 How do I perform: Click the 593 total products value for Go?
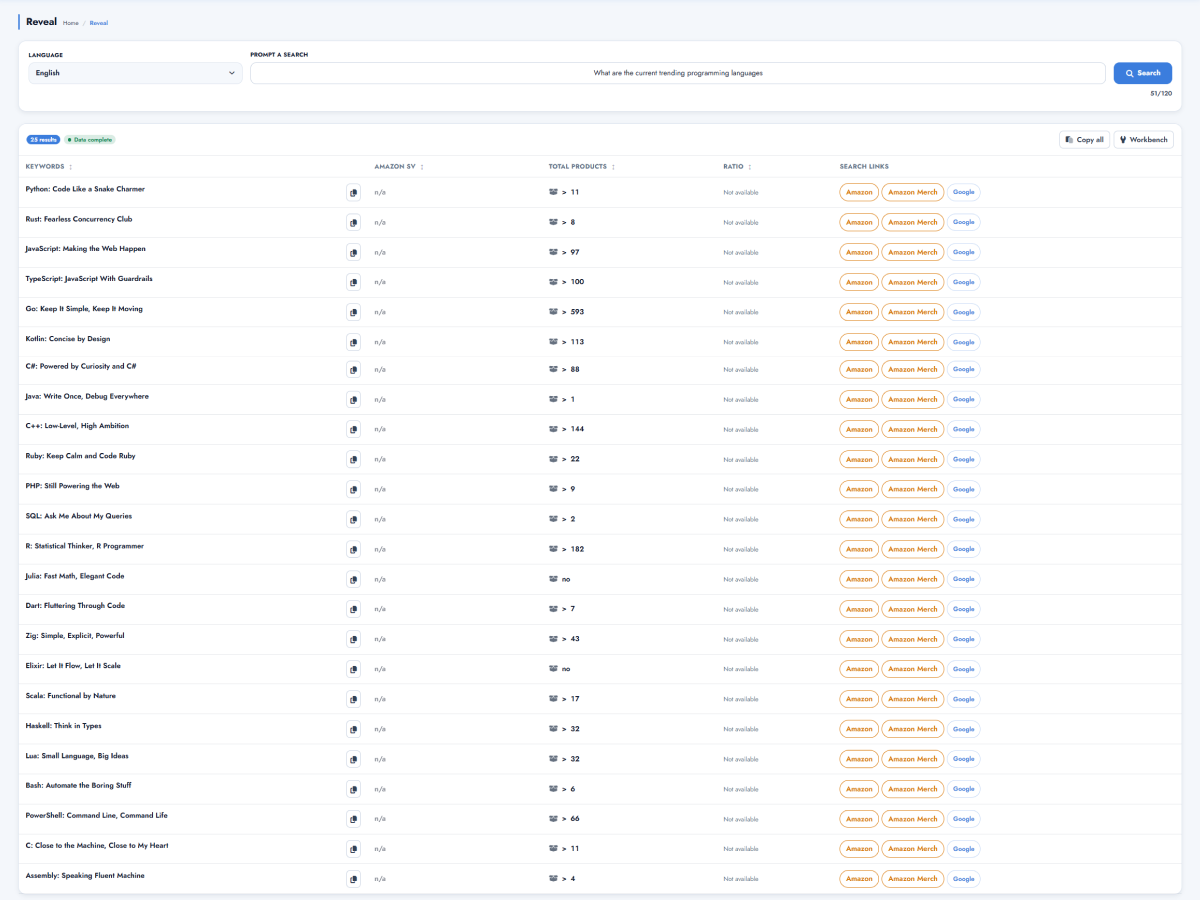pyautogui.click(x=577, y=312)
